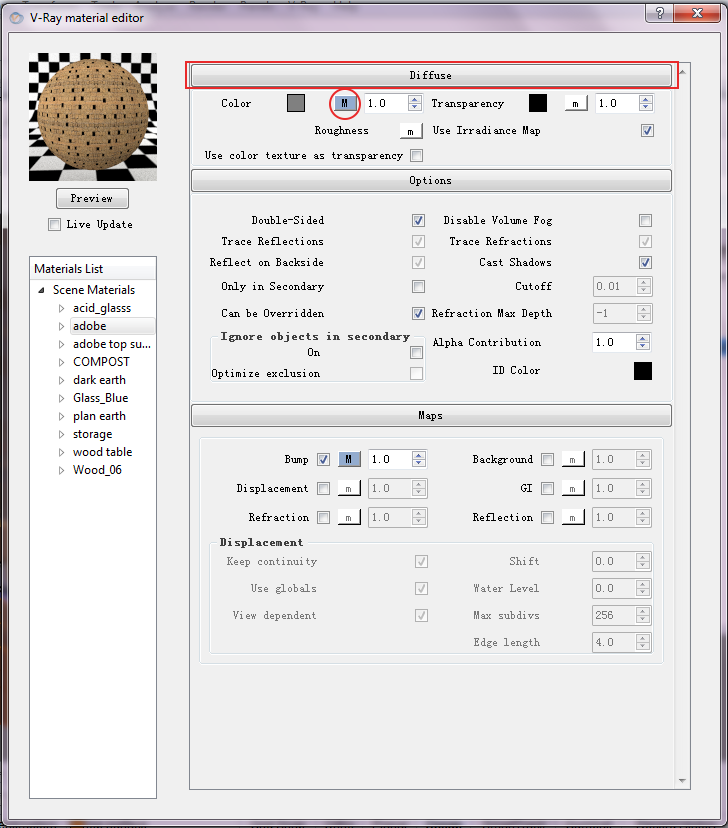728x828 pixels.
Task: Click the material preview sphere thumbnail
Action: tap(93, 117)
